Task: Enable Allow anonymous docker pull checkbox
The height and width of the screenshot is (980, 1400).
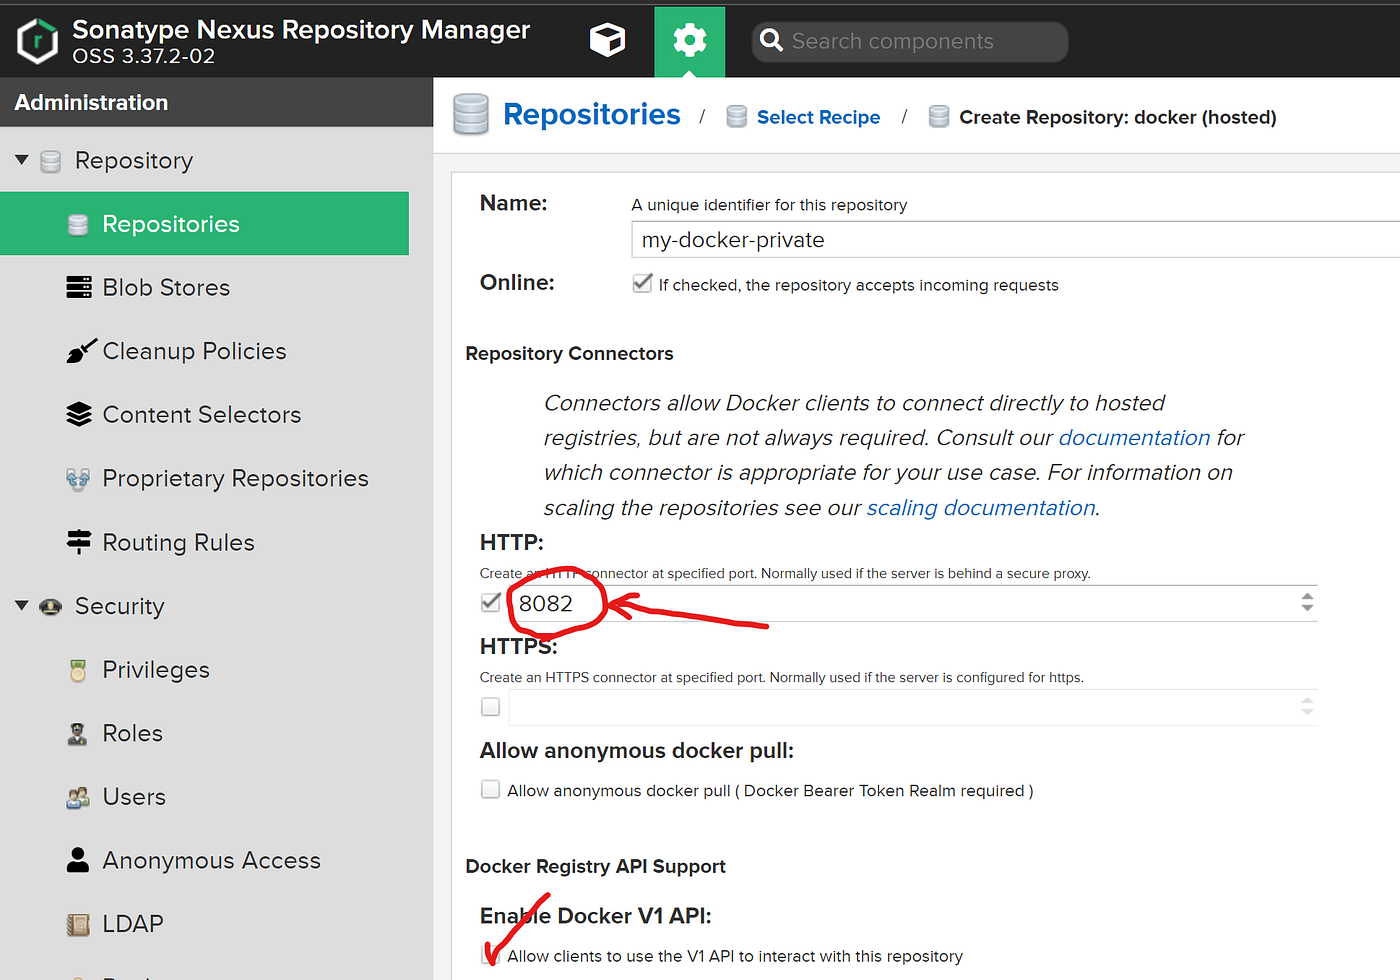Action: pyautogui.click(x=490, y=790)
